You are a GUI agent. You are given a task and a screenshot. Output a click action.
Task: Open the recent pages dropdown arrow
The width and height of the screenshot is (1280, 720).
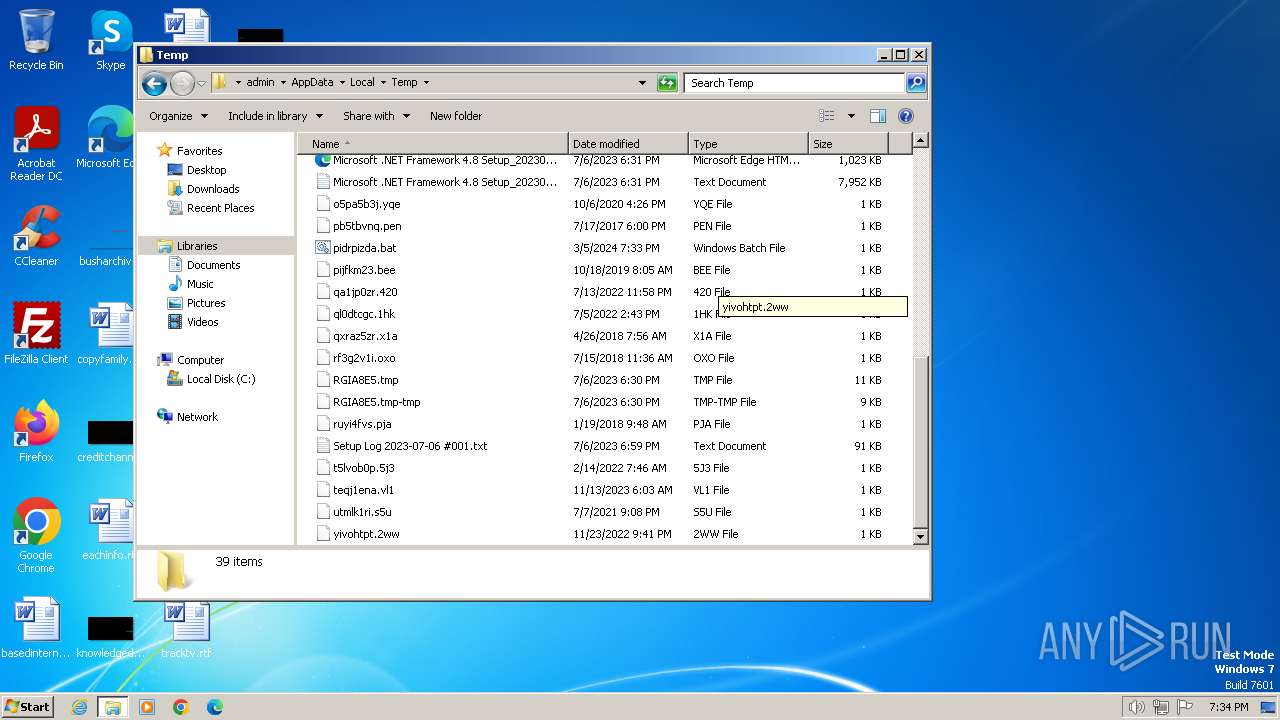coord(201,83)
